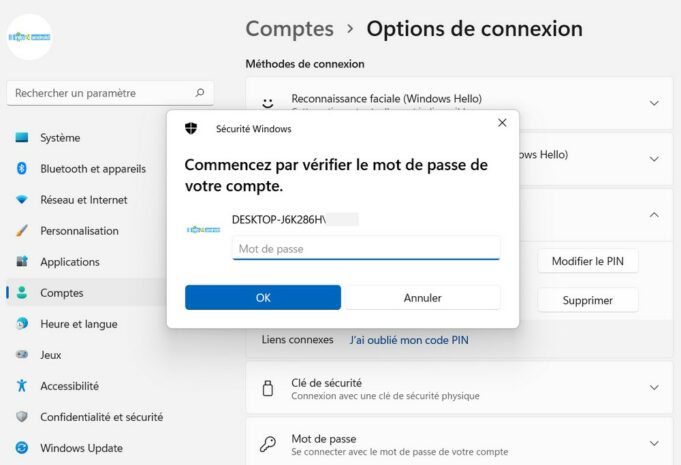681x465 pixels.
Task: Click the "J'ai oublié mon code PIN" link
Action: pos(408,340)
